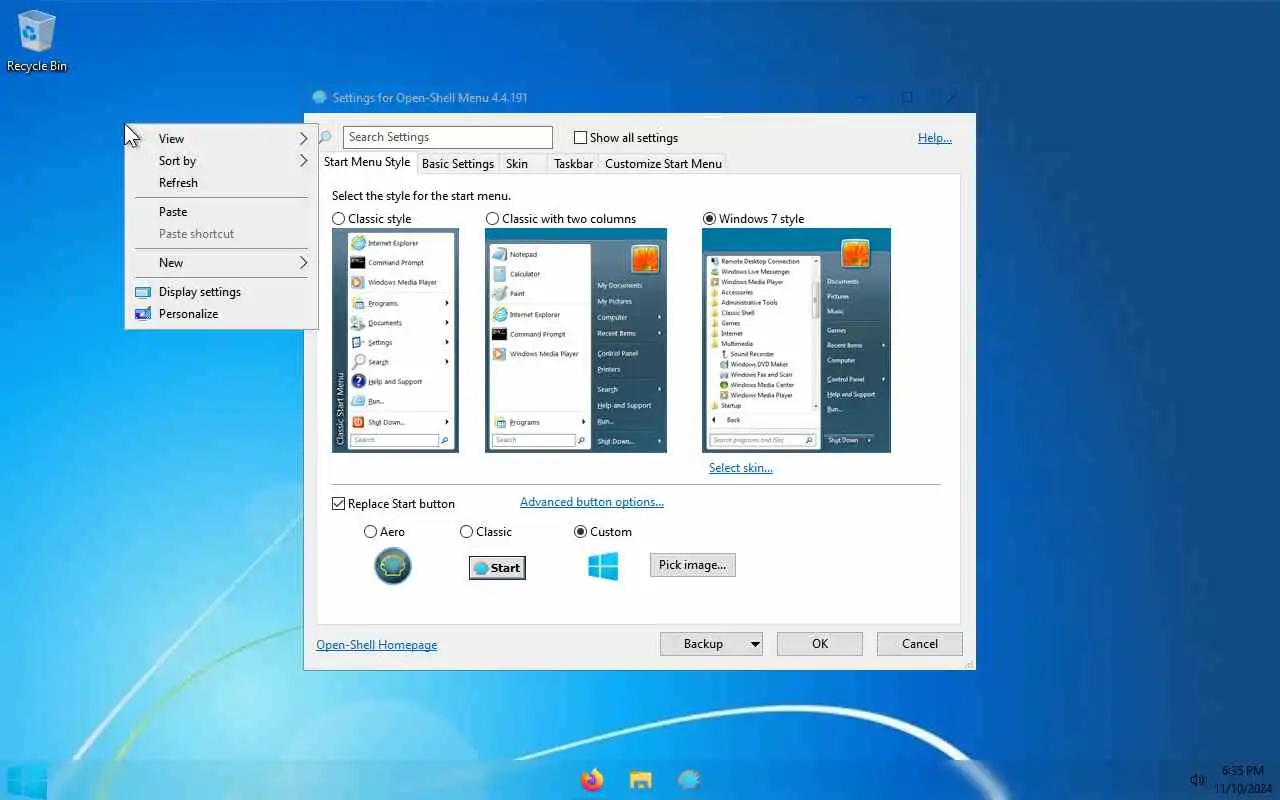Uncheck Replace Start button checkbox

[x=339, y=504]
